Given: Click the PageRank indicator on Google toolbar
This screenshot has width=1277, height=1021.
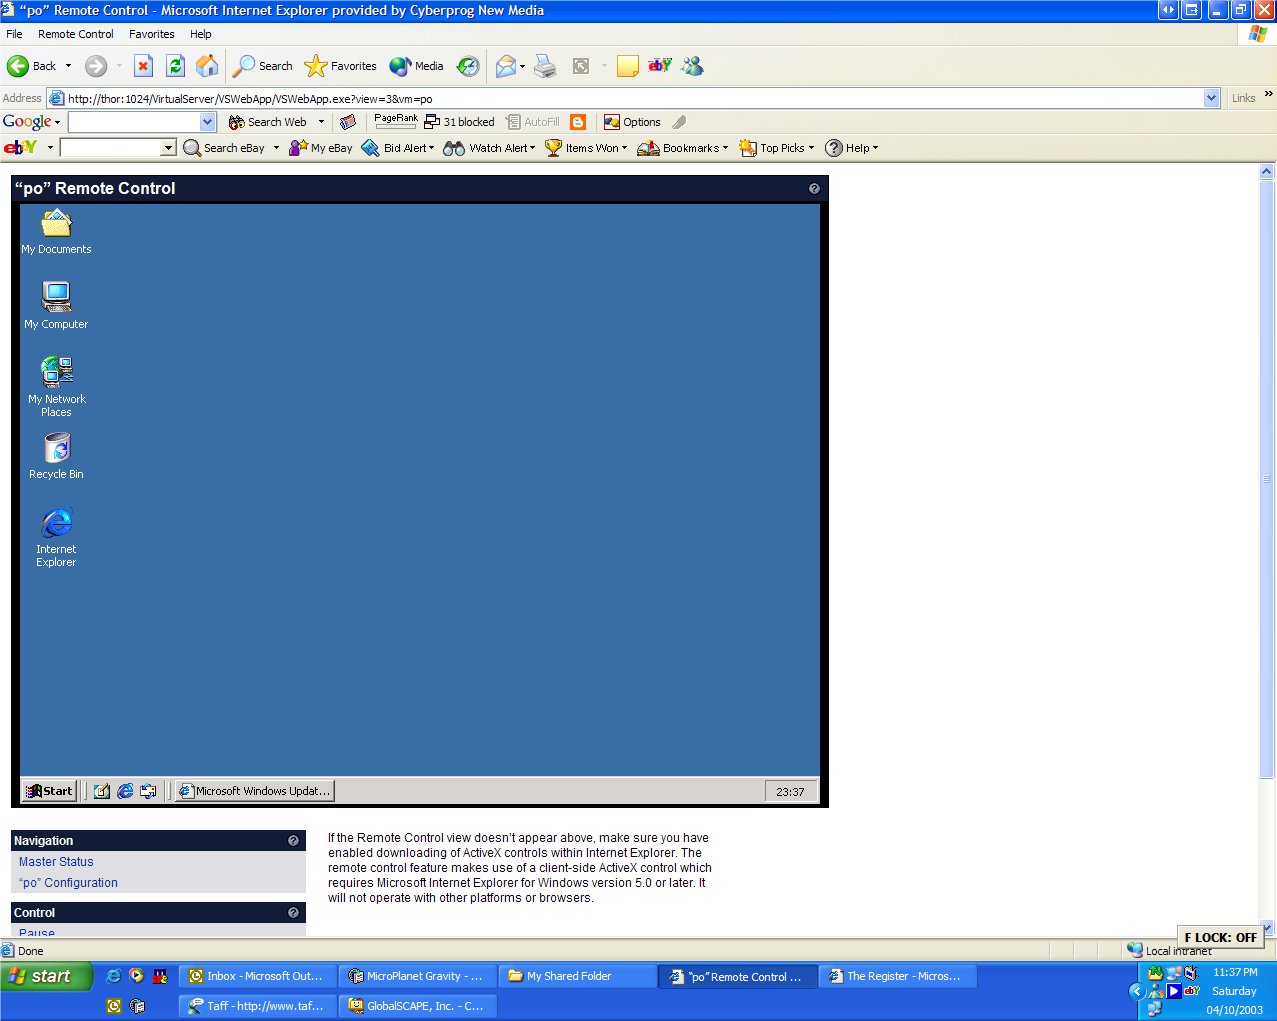Looking at the screenshot, I should pos(396,121).
